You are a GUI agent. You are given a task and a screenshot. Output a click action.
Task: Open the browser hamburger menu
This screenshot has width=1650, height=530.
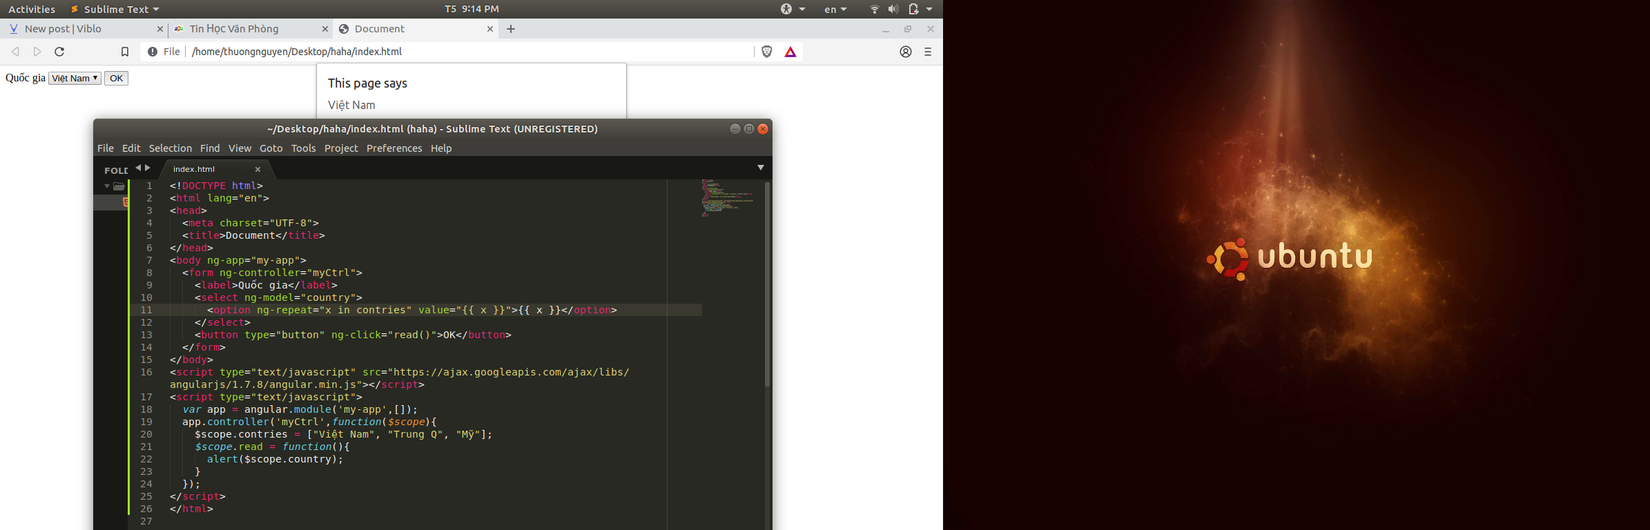928,52
